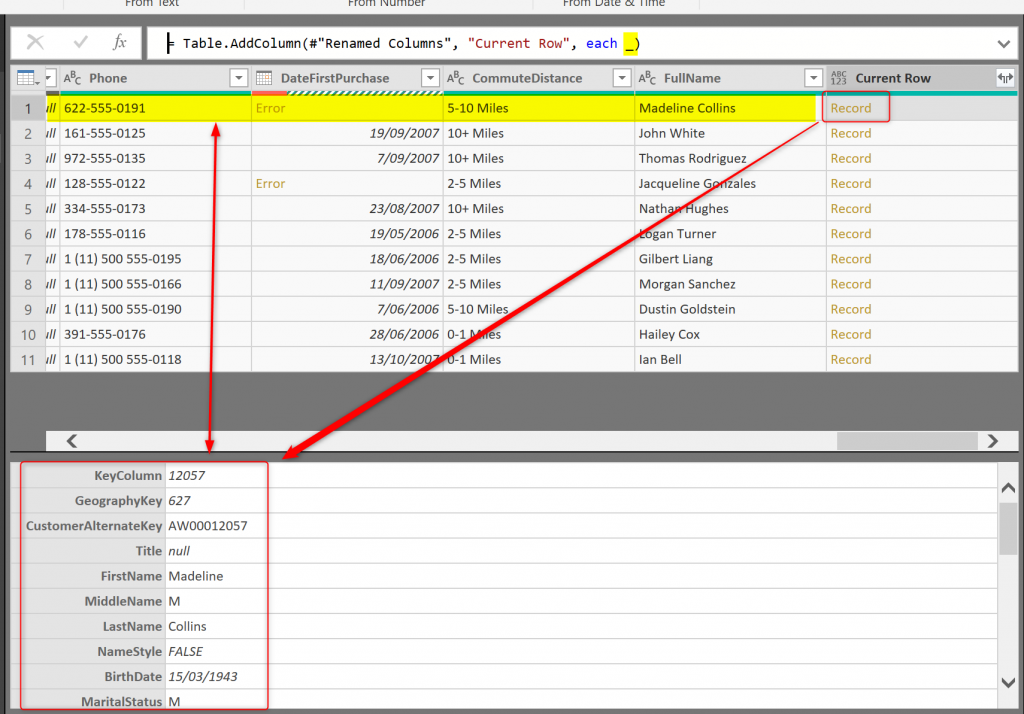Open the Phone column filter dropdown
This screenshot has width=1024, height=714.
pos(238,78)
